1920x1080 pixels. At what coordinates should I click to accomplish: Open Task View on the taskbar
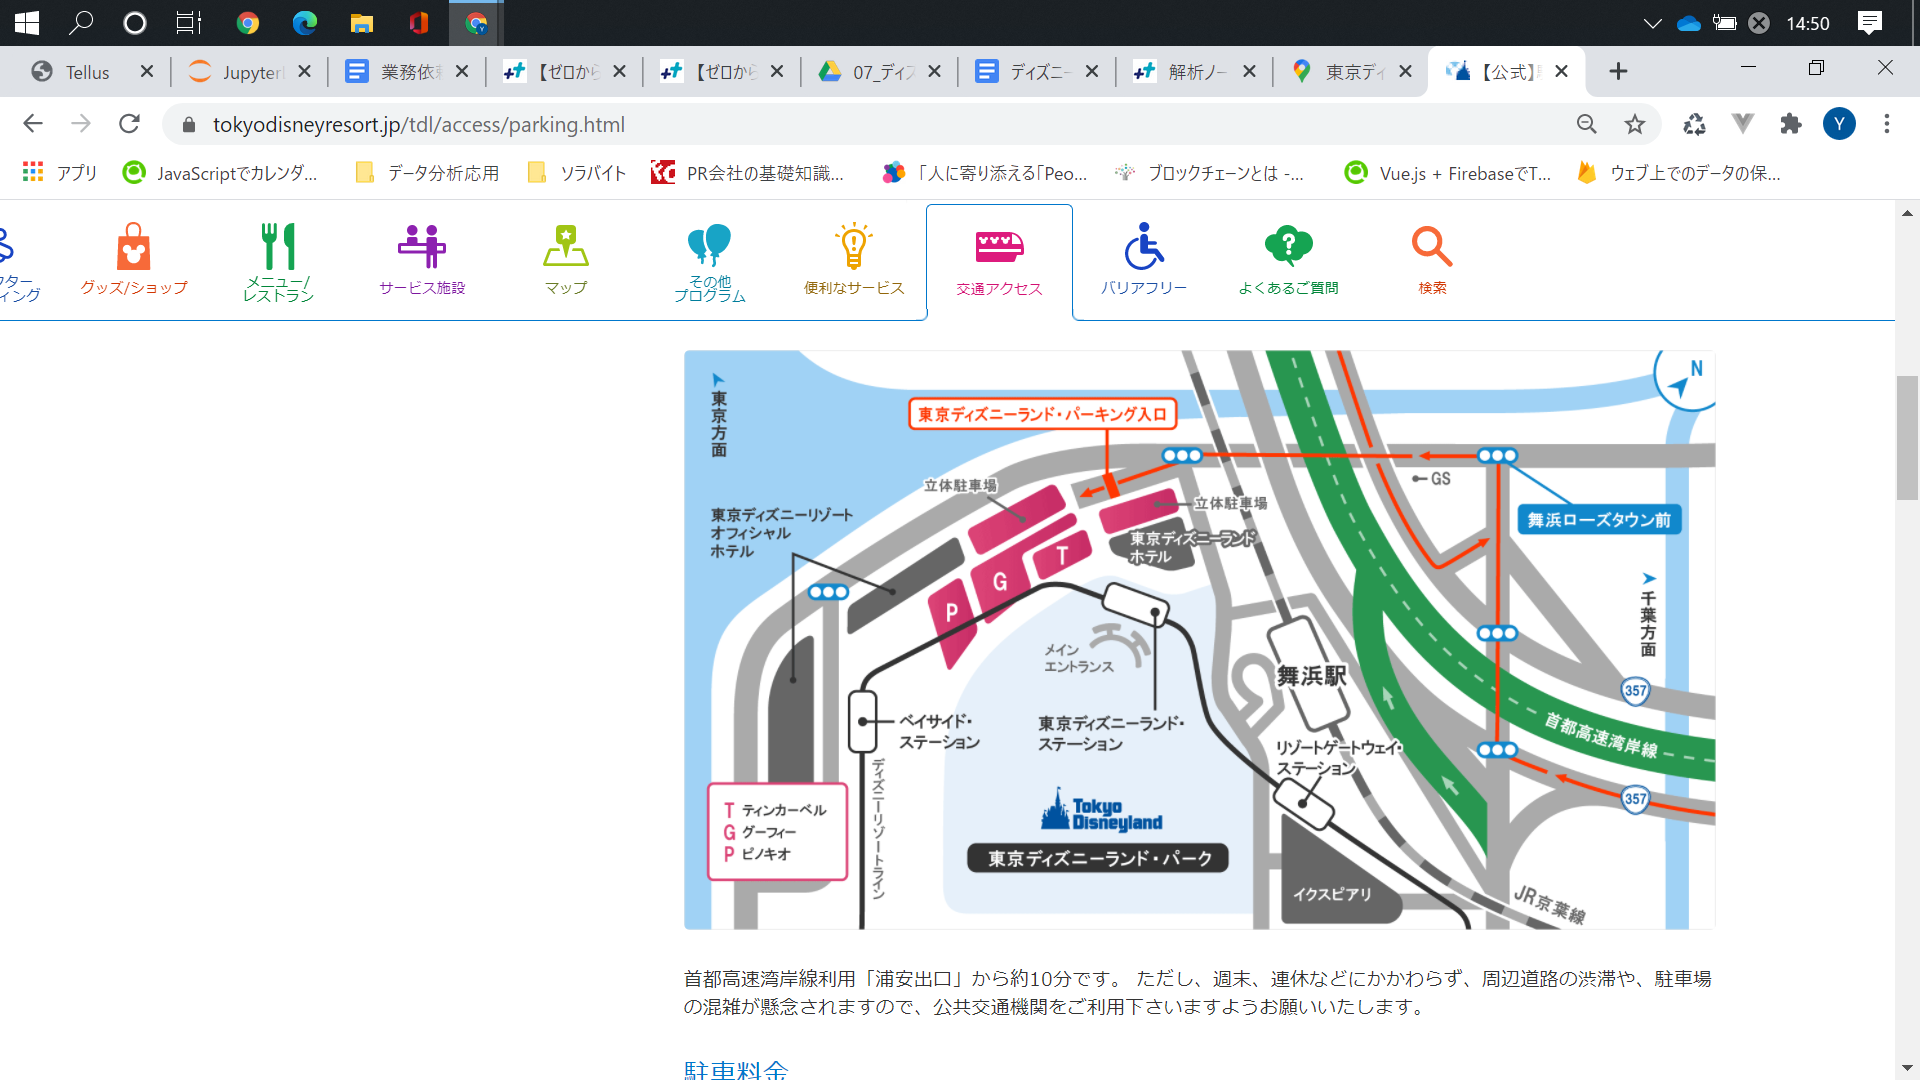click(x=188, y=23)
